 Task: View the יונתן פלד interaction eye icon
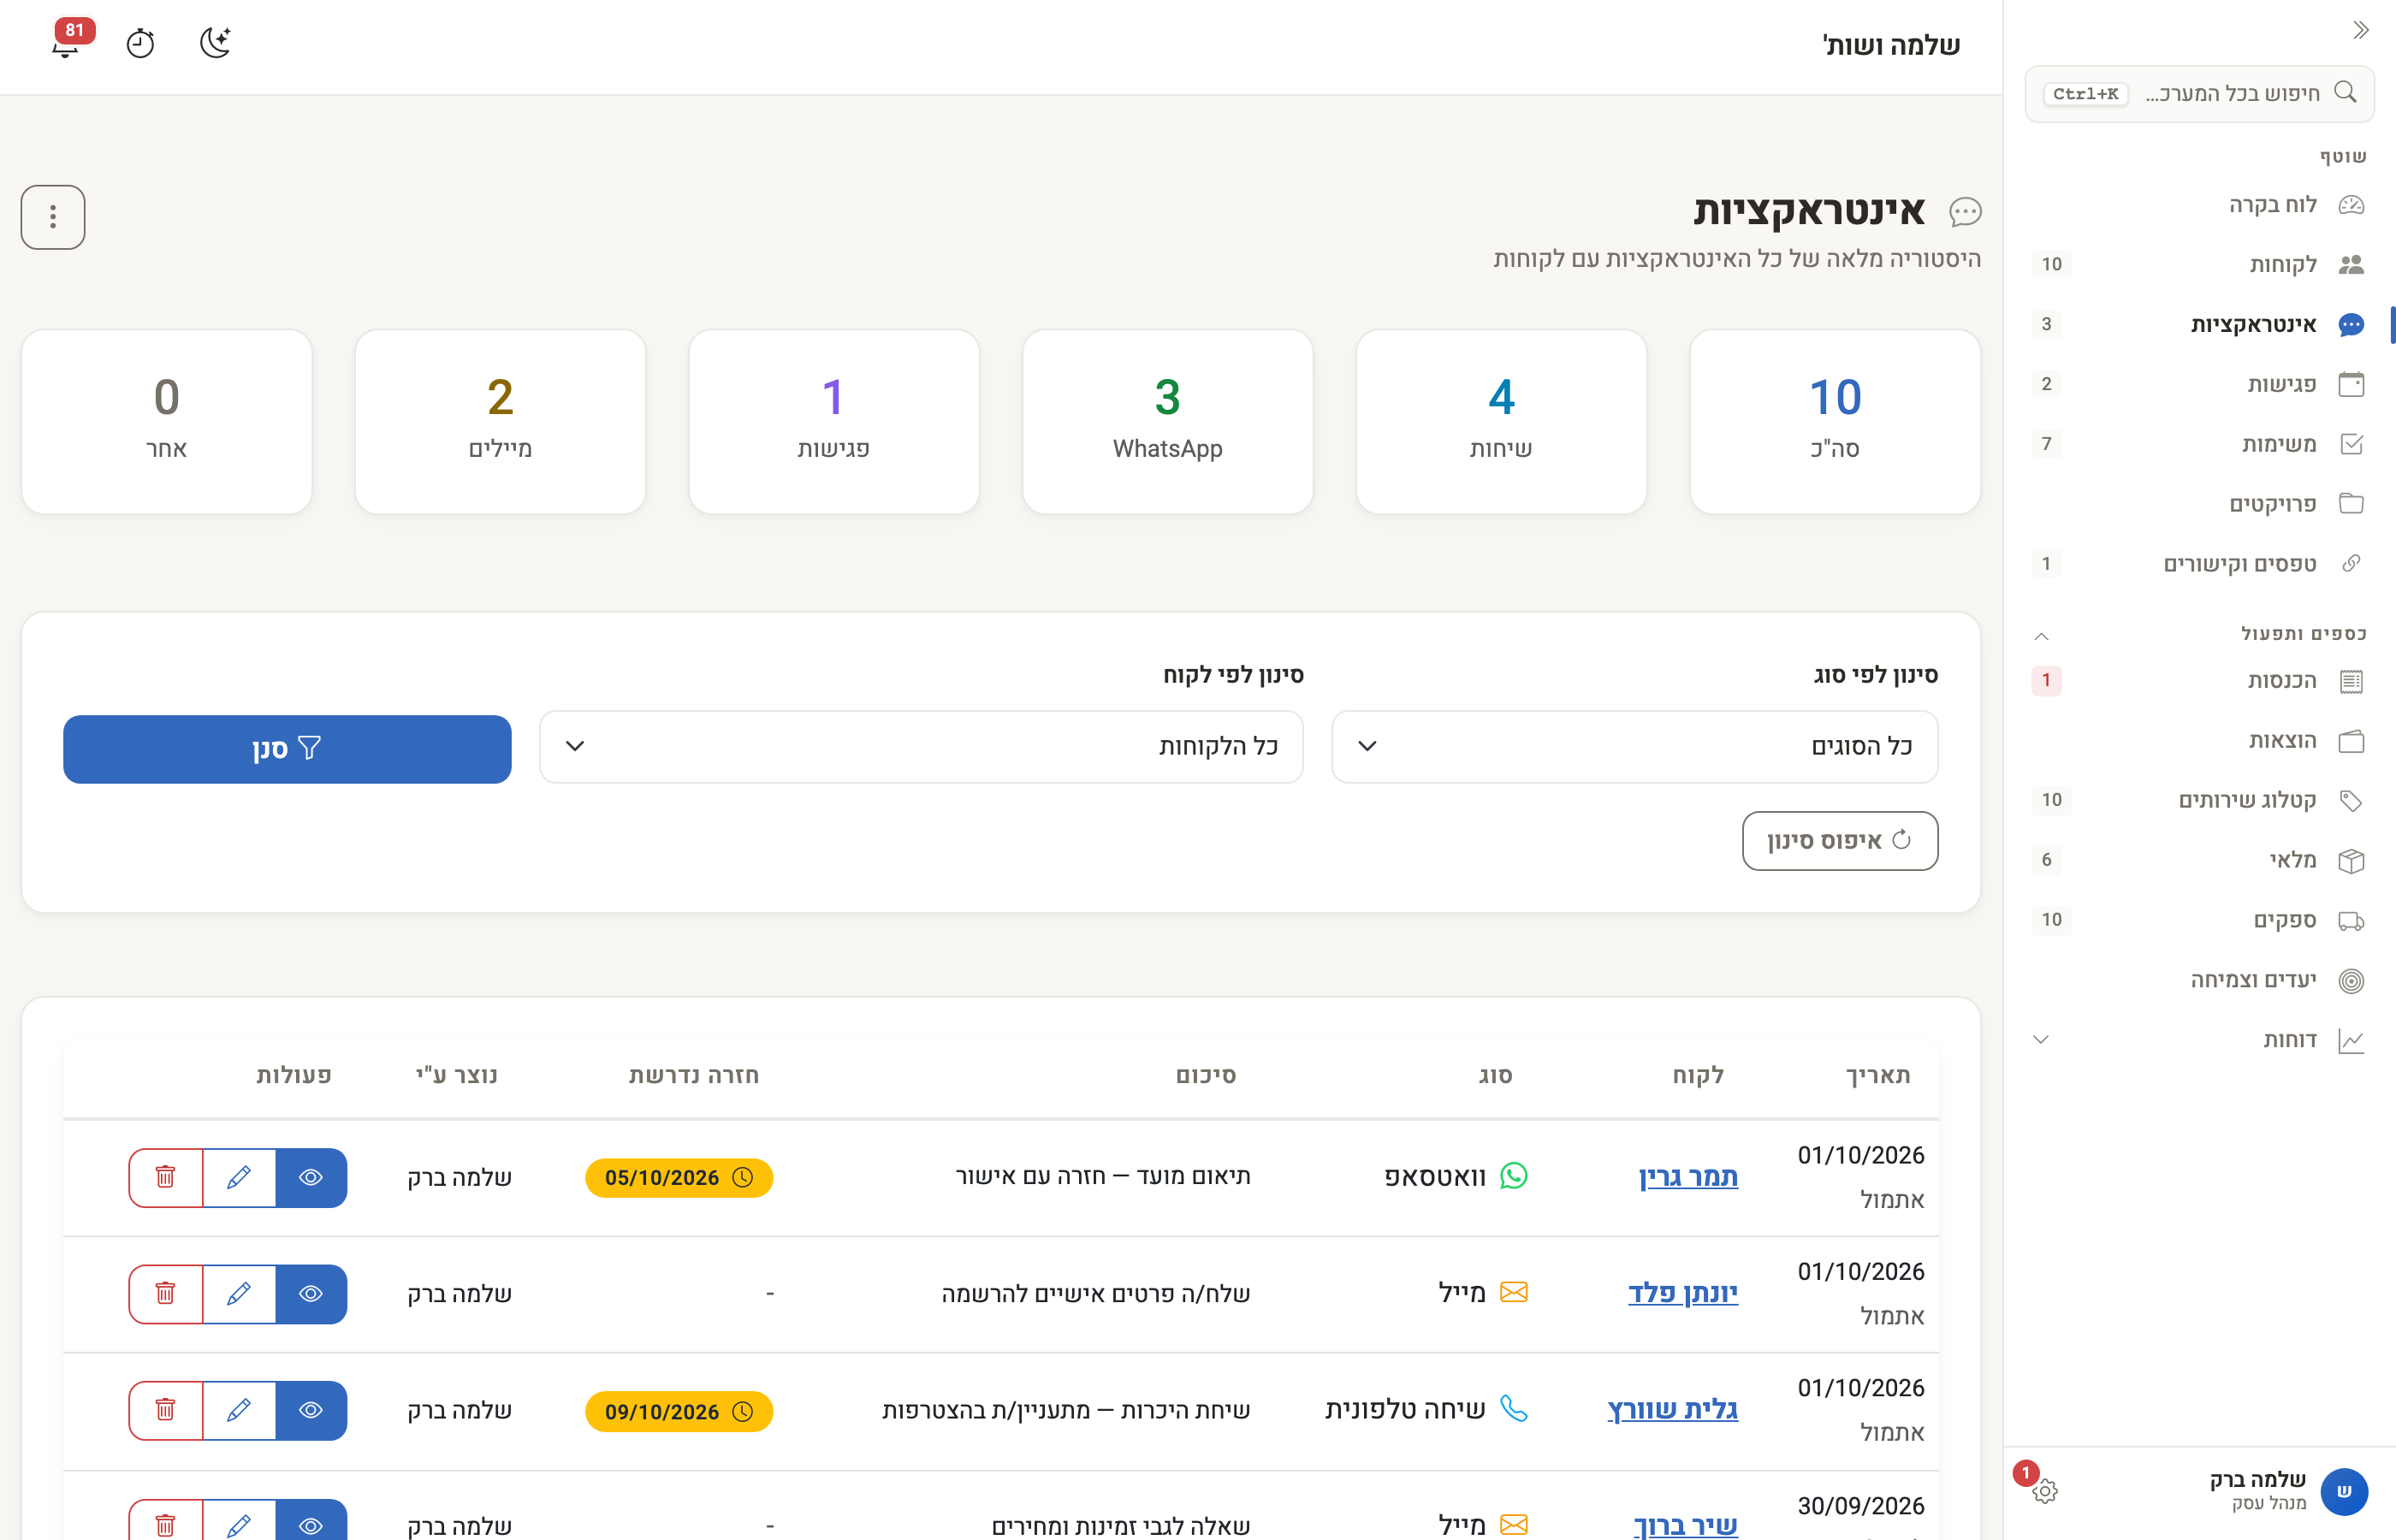[x=311, y=1294]
